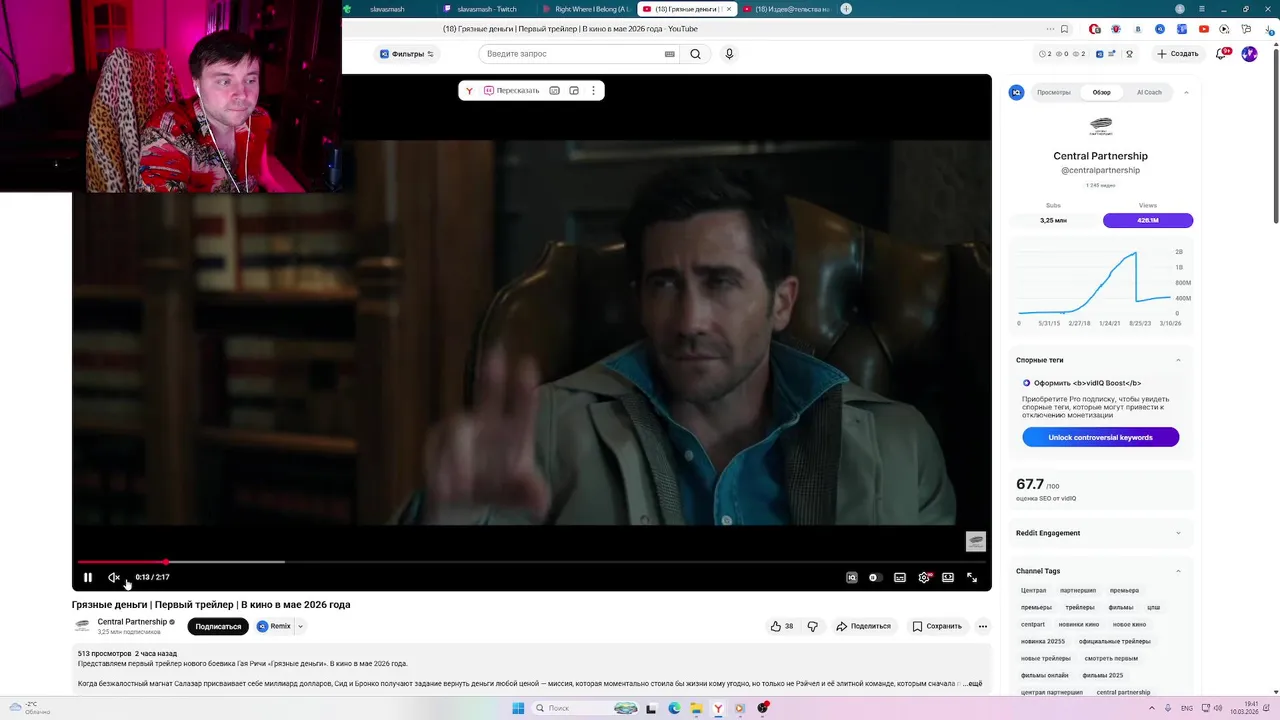Viewport: 1280px width, 720px height.
Task: Toggle subtitles with the captions icon
Action: 900,577
